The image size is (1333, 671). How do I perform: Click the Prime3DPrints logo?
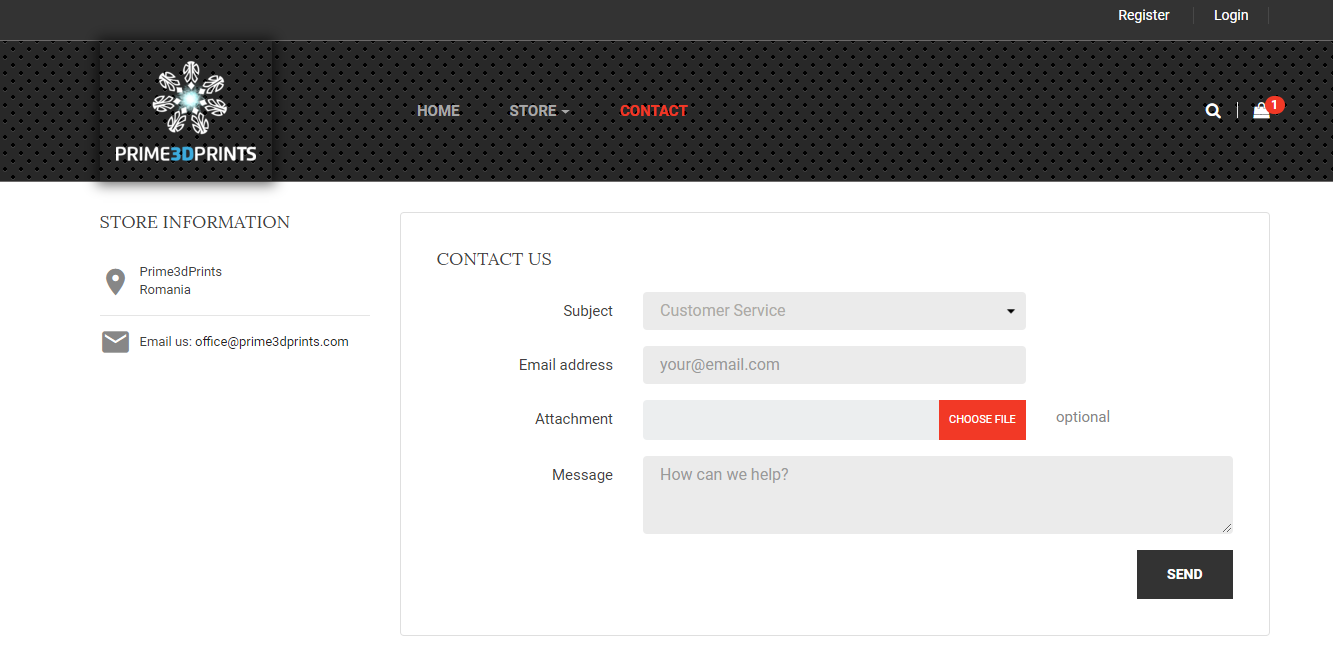point(186,111)
